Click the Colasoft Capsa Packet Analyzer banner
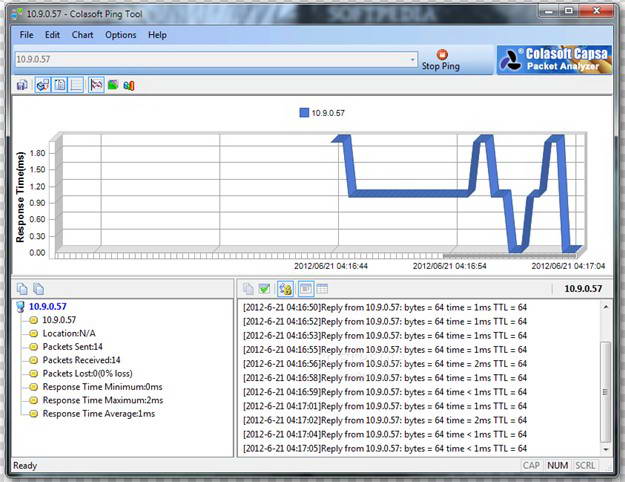Viewport: 625px width, 482px height. pos(554,60)
